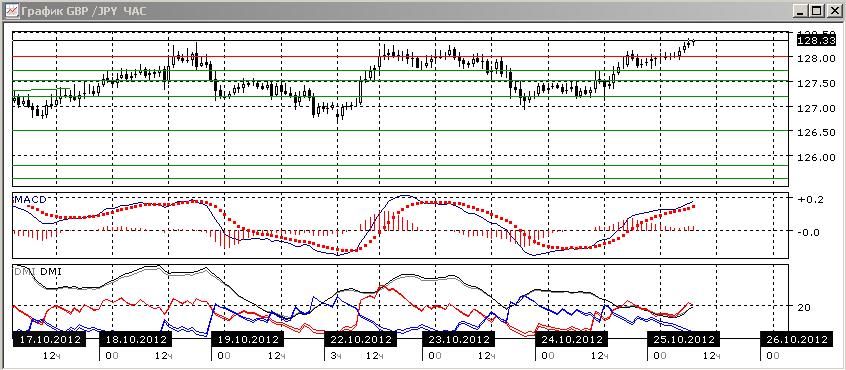Click the 3ч time label under 22.10.2012
Image resolution: width=846 pixels, height=370 pixels.
(335, 356)
